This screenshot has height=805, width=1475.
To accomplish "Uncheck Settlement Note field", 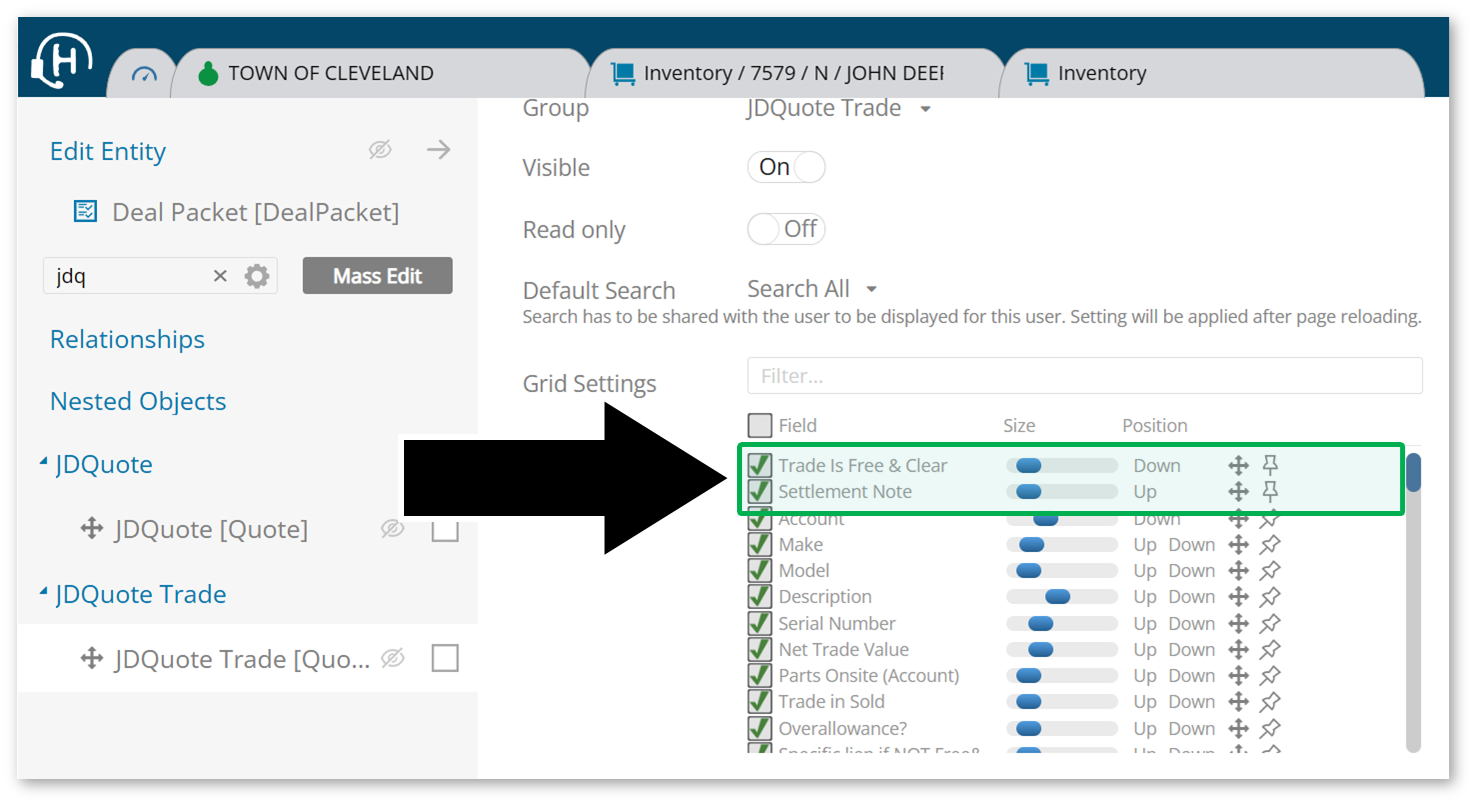I will tap(760, 491).
